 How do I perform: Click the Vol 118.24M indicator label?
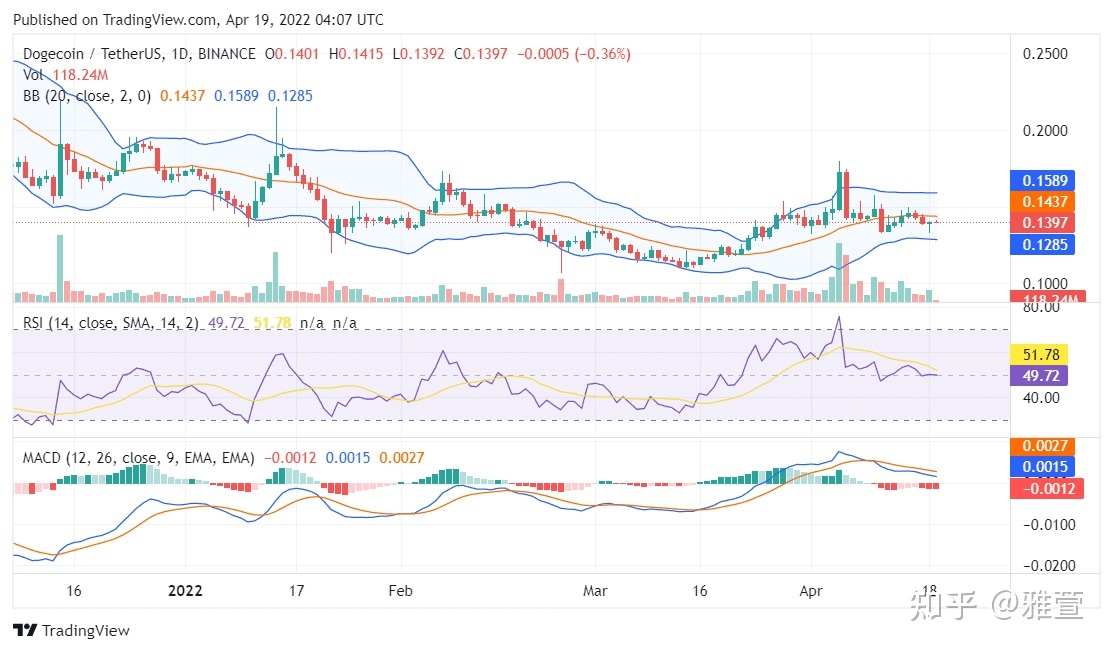point(65,75)
